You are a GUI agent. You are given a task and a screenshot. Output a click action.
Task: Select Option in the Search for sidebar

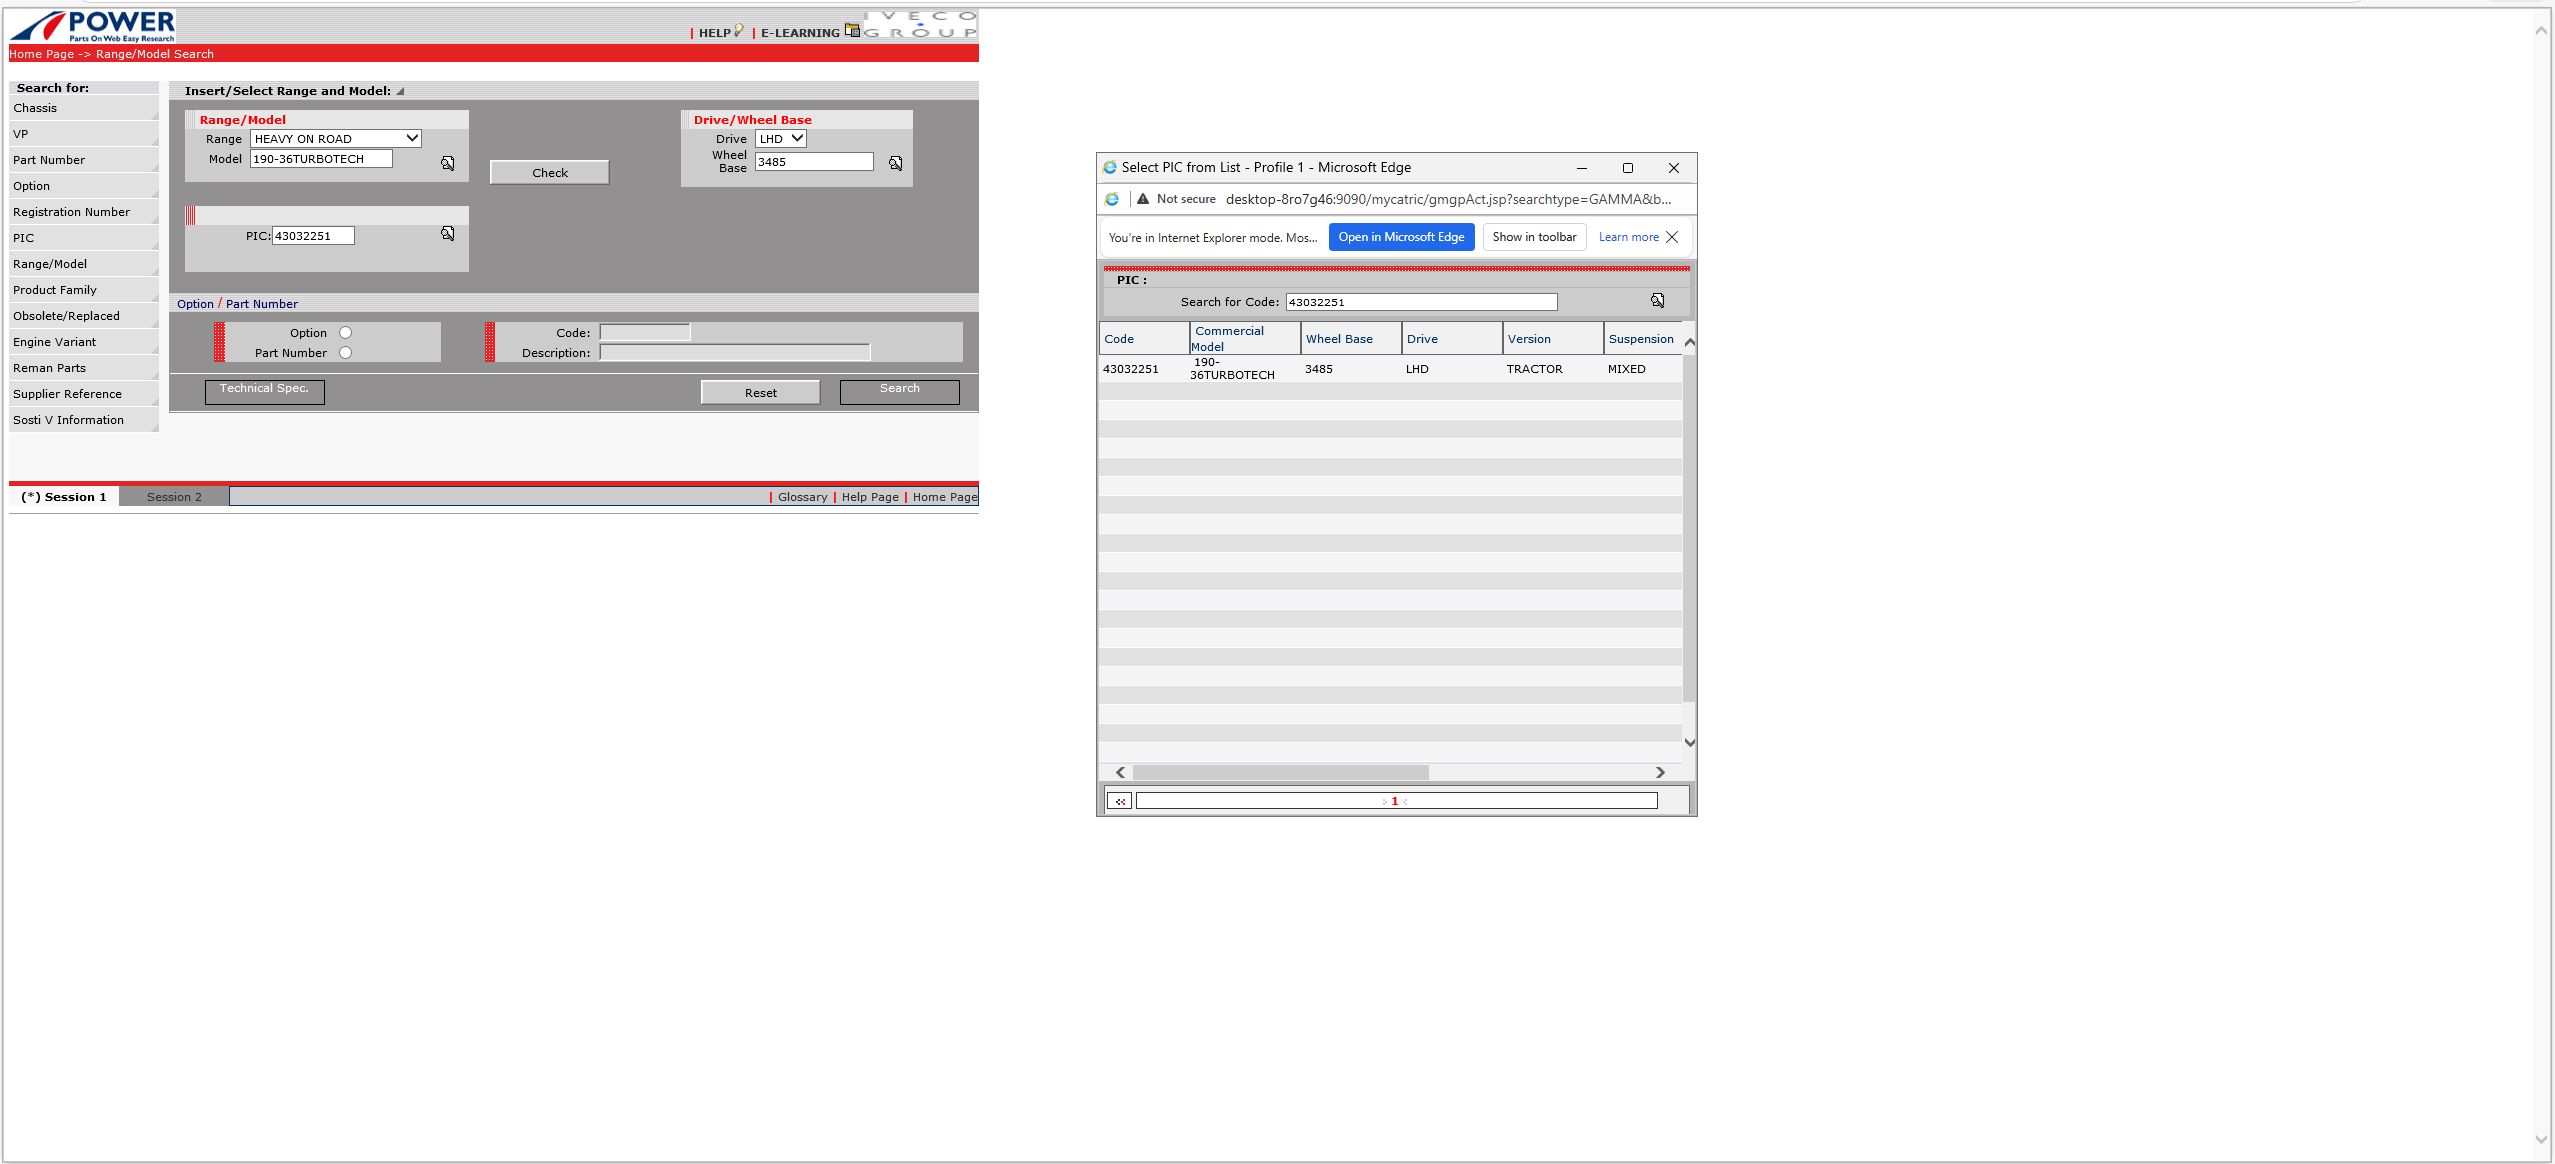[84, 186]
